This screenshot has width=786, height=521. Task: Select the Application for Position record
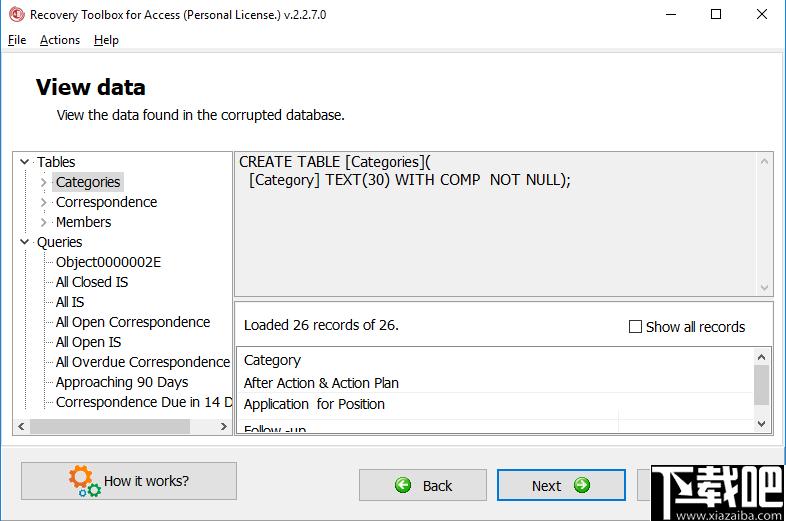314,404
